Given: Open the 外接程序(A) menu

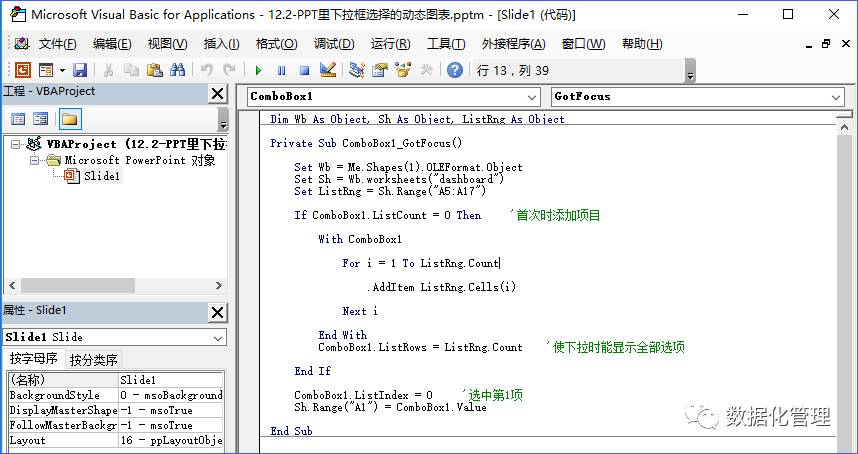Looking at the screenshot, I should click(513, 44).
